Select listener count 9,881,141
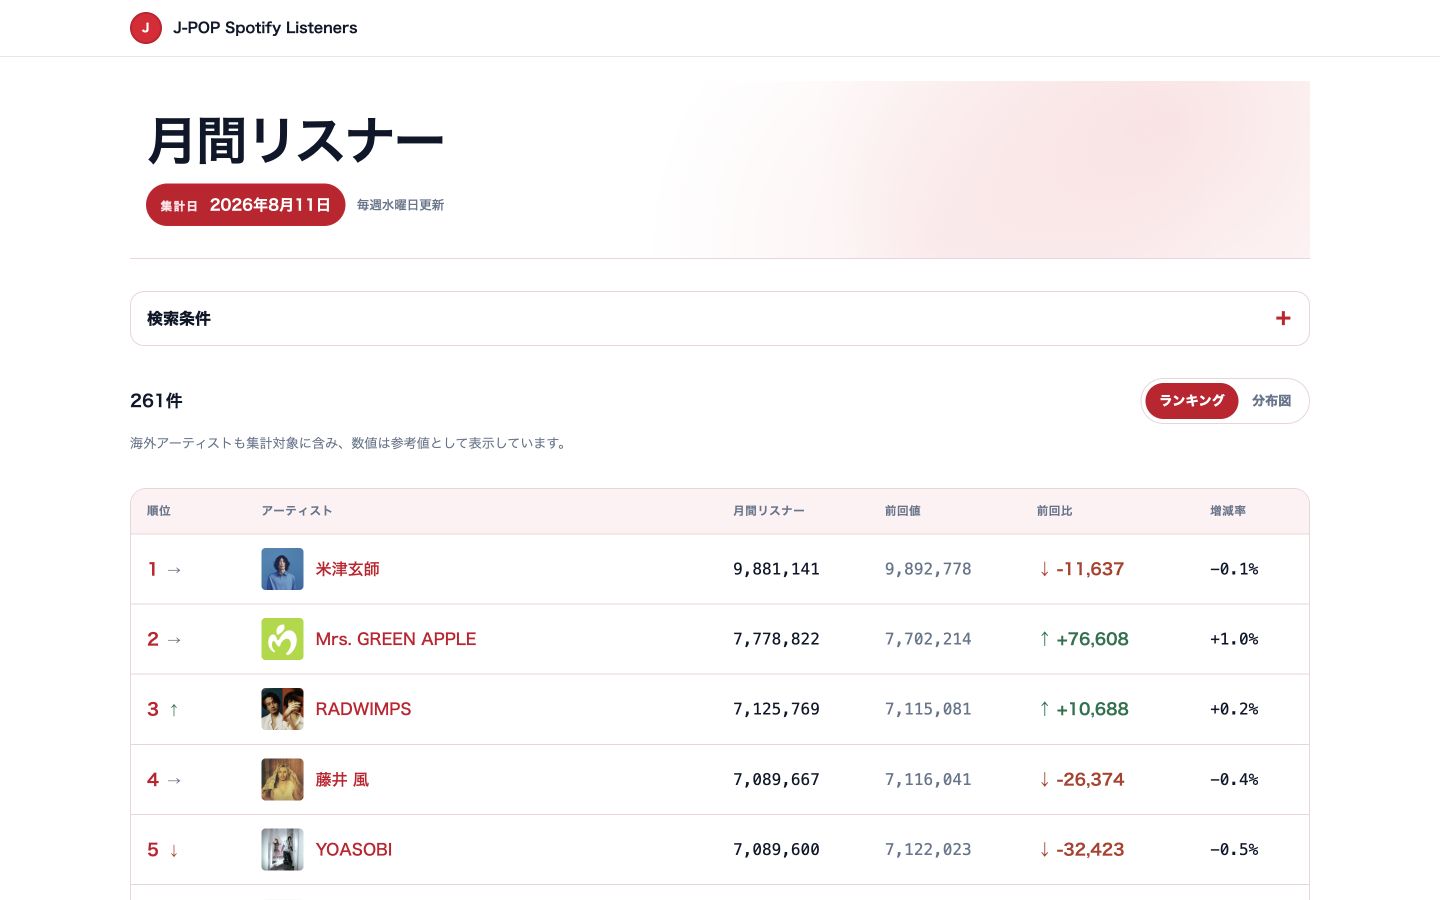The height and width of the screenshot is (900, 1440). (x=776, y=569)
